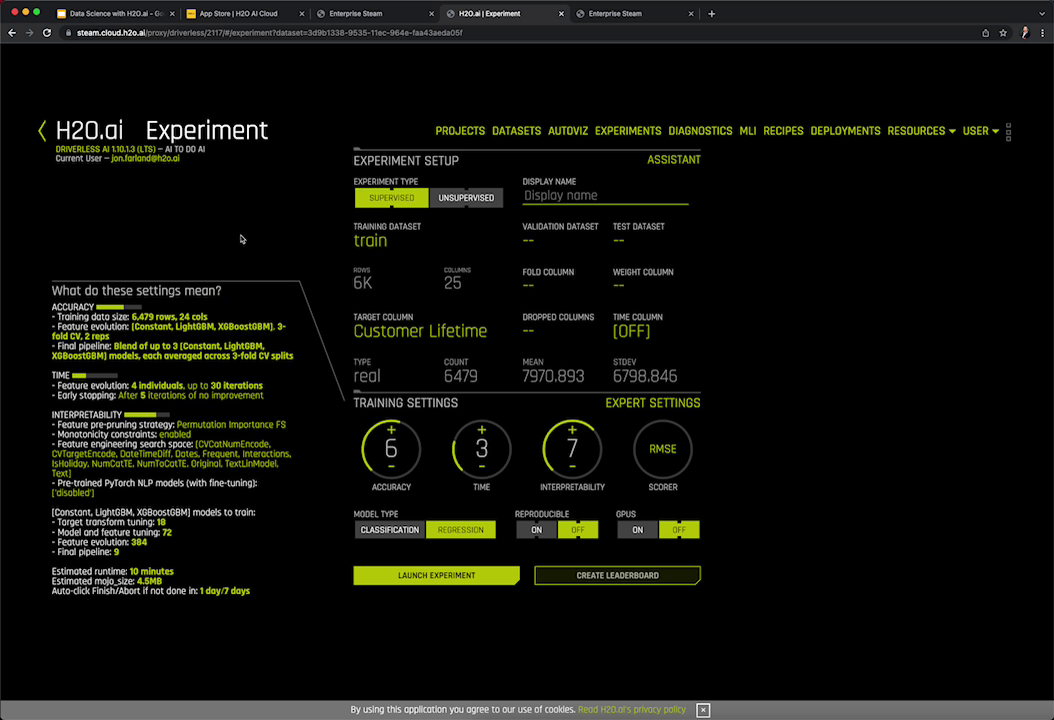Go to the Datasets menu item
The height and width of the screenshot is (720, 1054).
coord(516,131)
